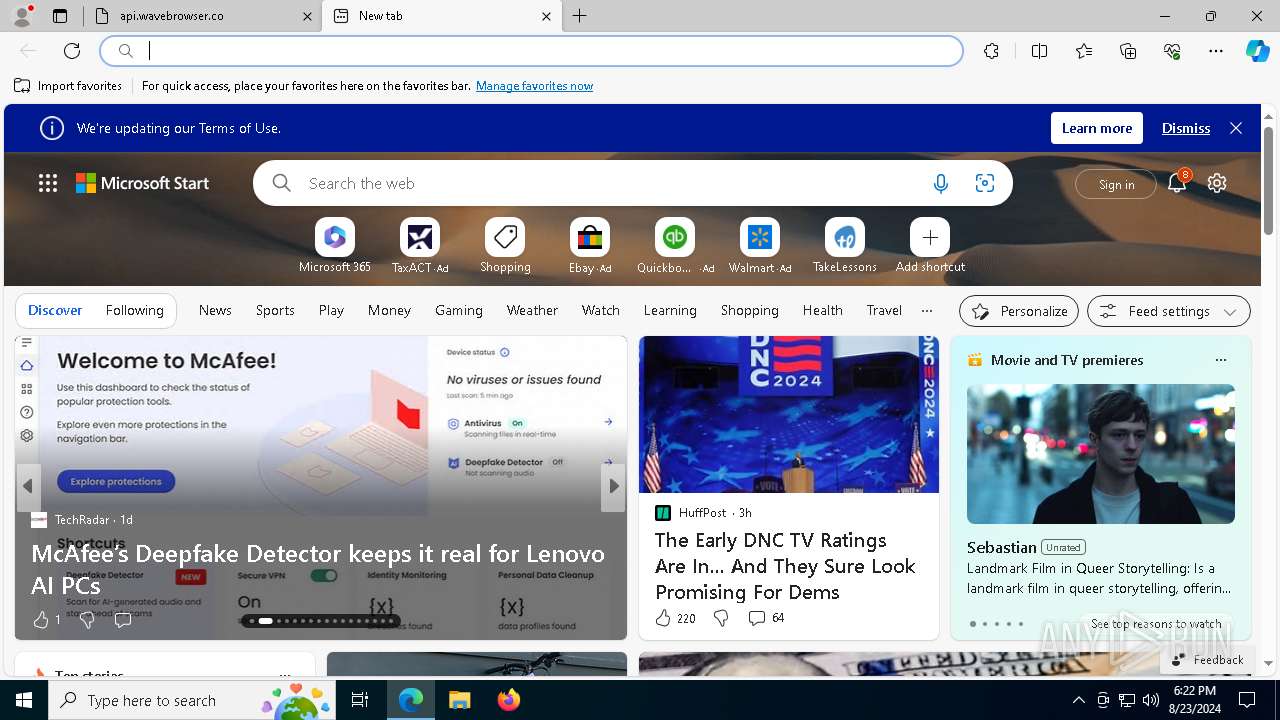Show more feed categories ellipsis
The width and height of the screenshot is (1280, 720).
[927, 310]
